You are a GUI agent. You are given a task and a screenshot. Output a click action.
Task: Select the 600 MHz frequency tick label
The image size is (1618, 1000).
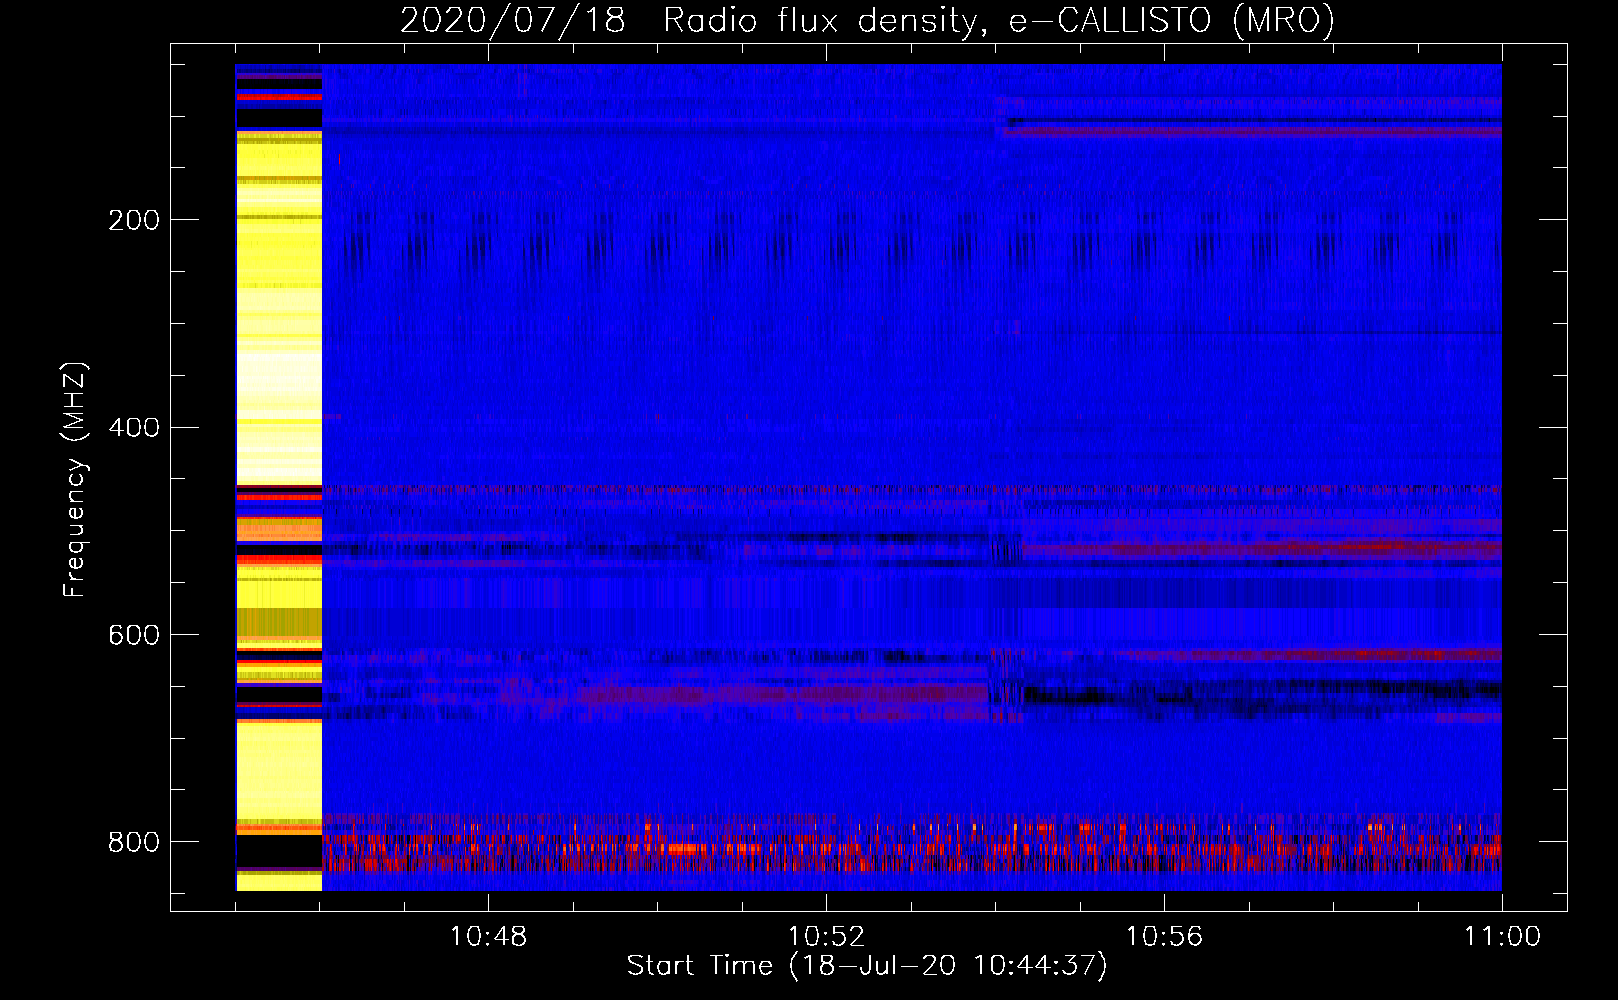(x=134, y=635)
